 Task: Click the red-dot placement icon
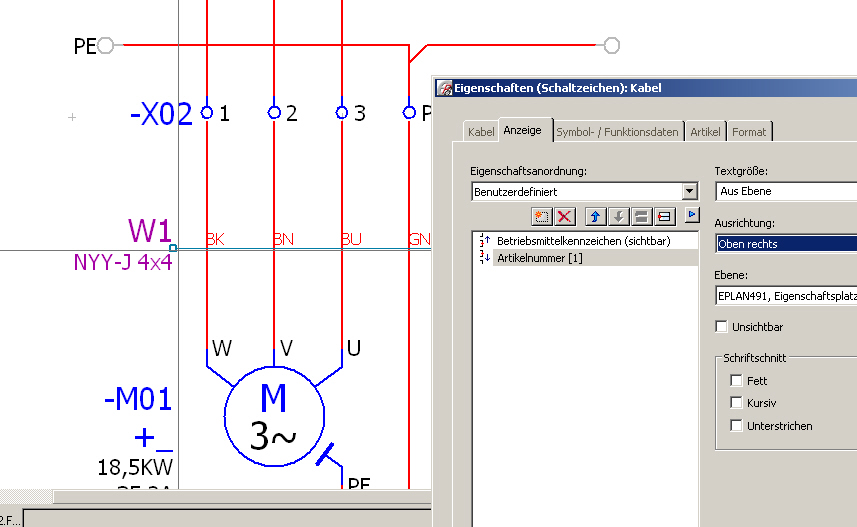pyautogui.click(x=664, y=217)
